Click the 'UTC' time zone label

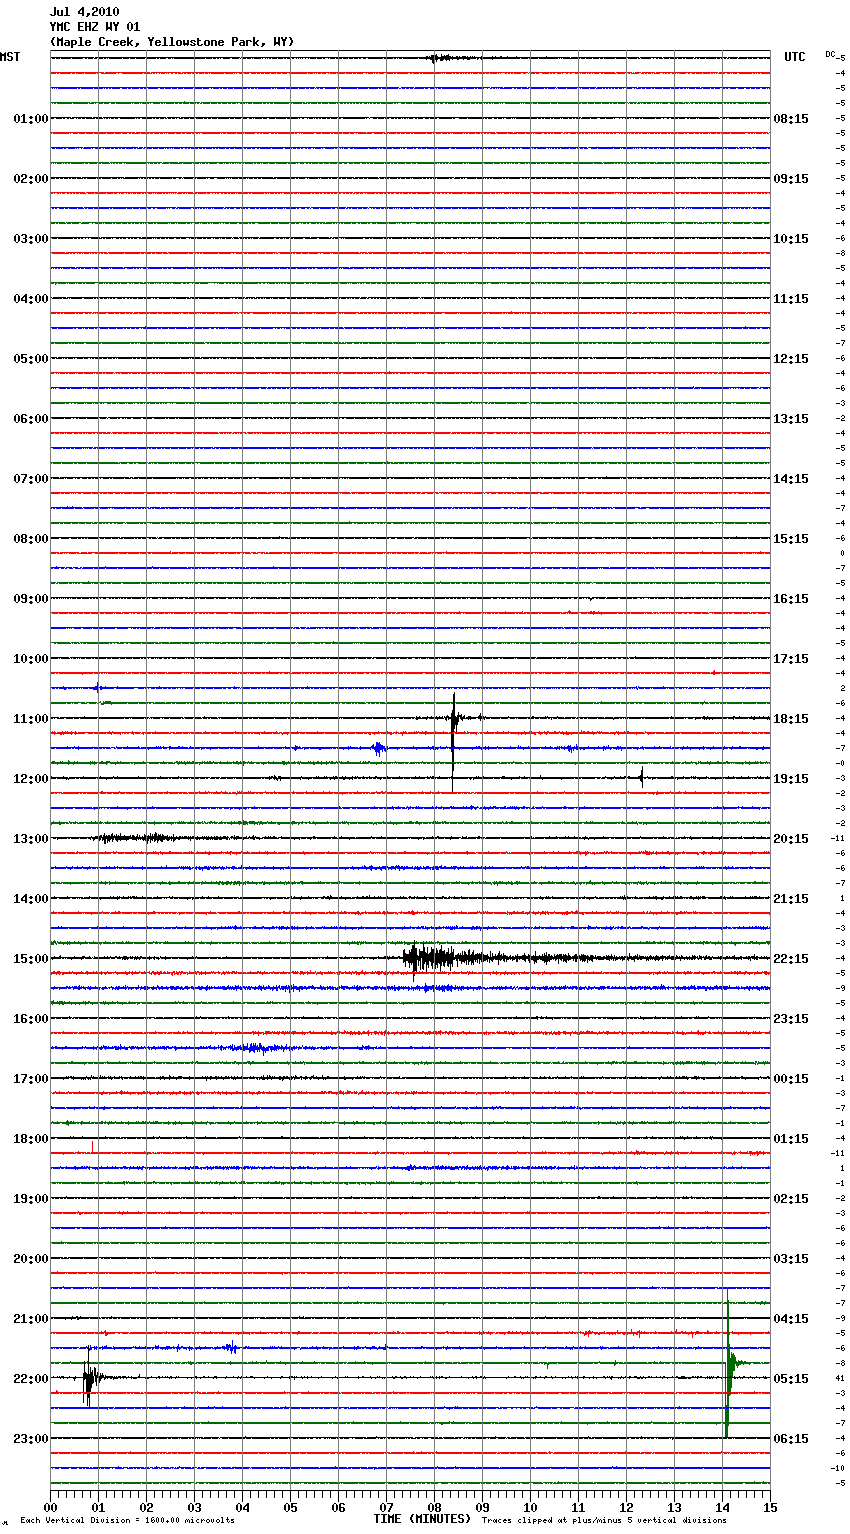[794, 57]
